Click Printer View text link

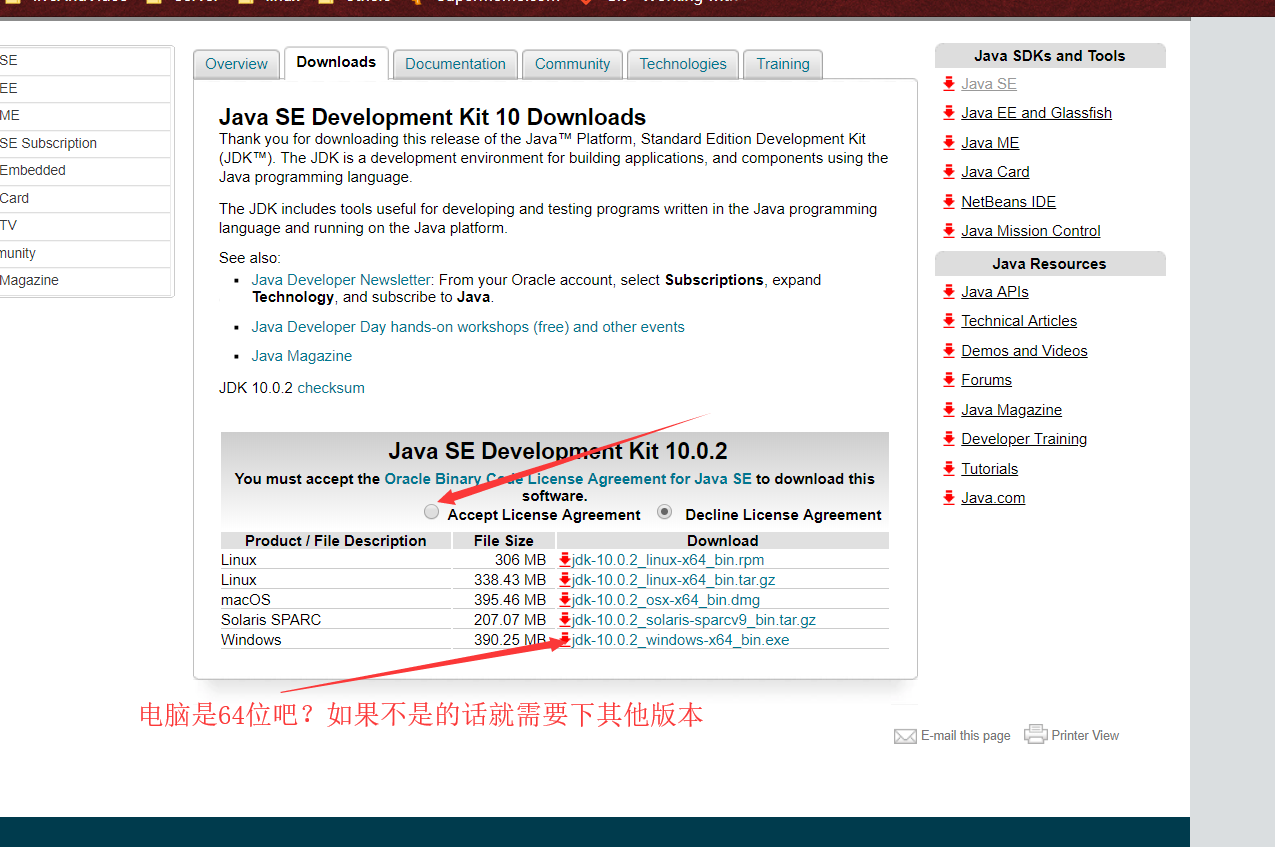(x=1085, y=736)
